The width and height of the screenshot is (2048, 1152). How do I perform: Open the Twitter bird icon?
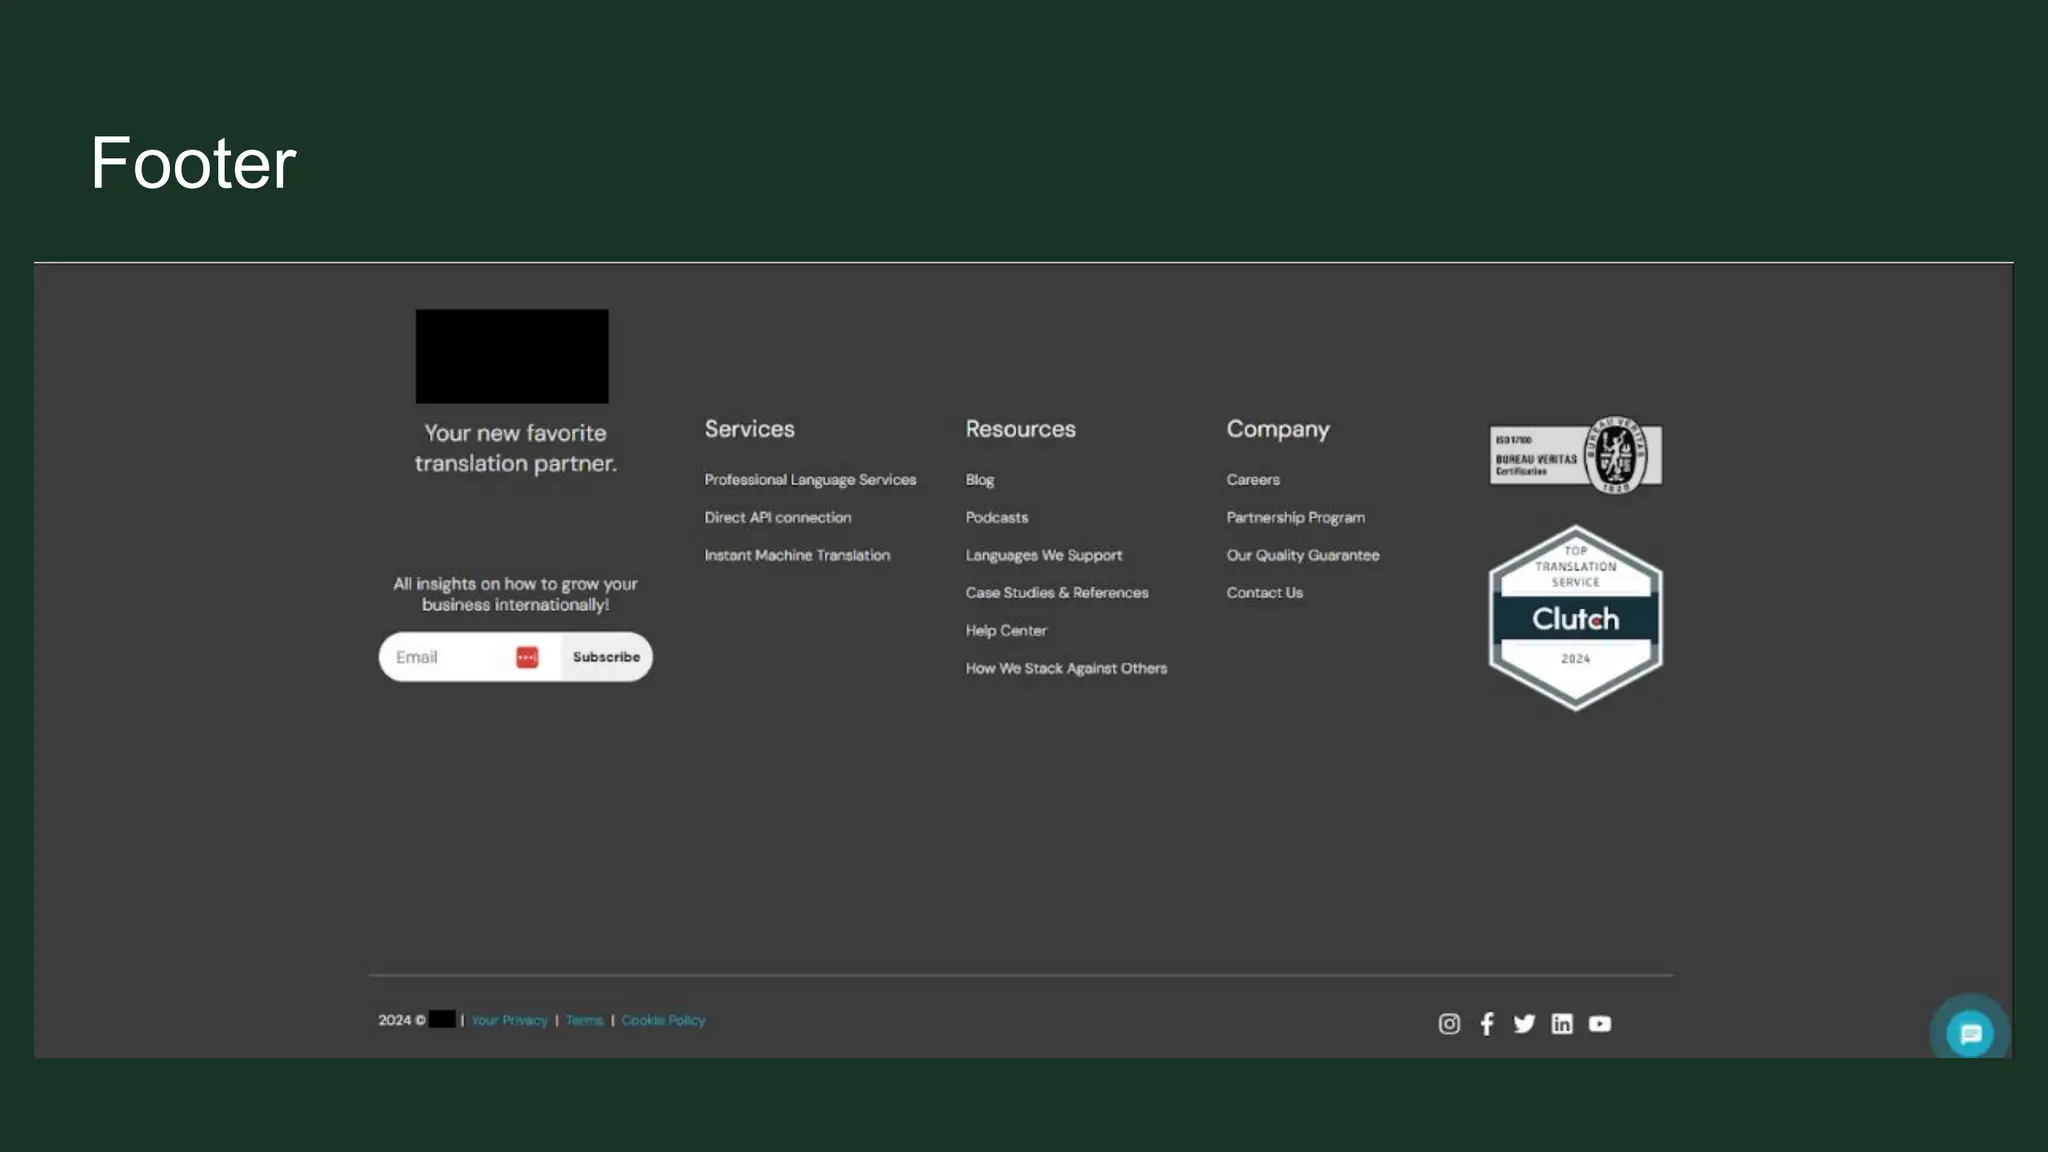tap(1524, 1023)
